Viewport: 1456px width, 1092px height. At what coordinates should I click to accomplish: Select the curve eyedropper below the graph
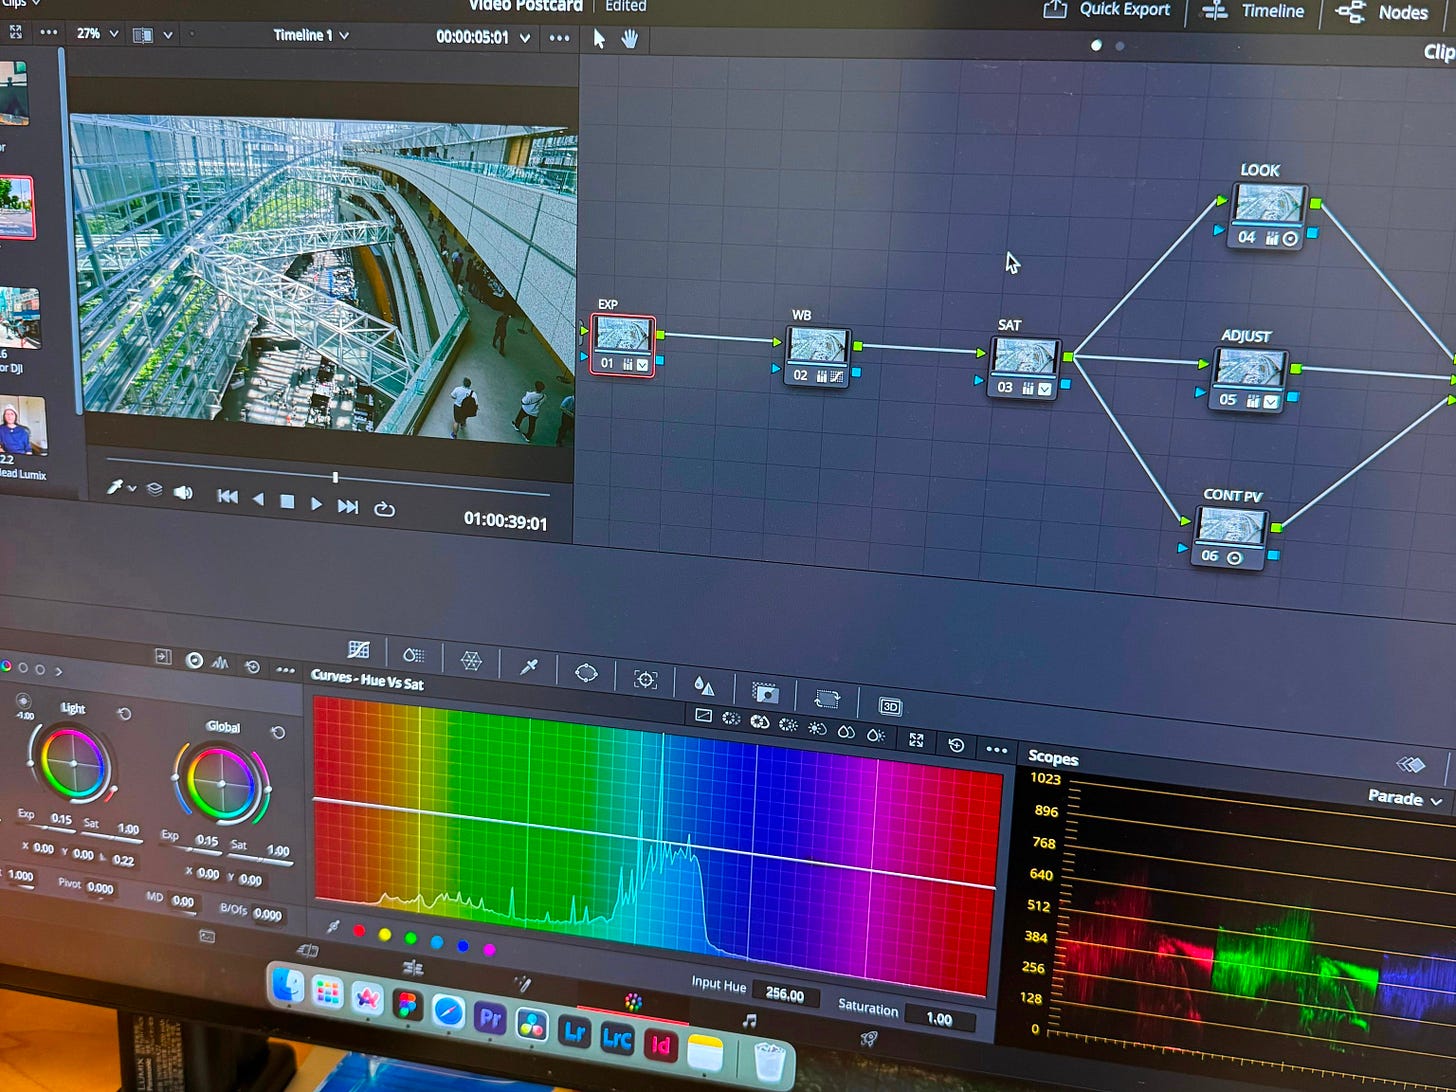[333, 926]
